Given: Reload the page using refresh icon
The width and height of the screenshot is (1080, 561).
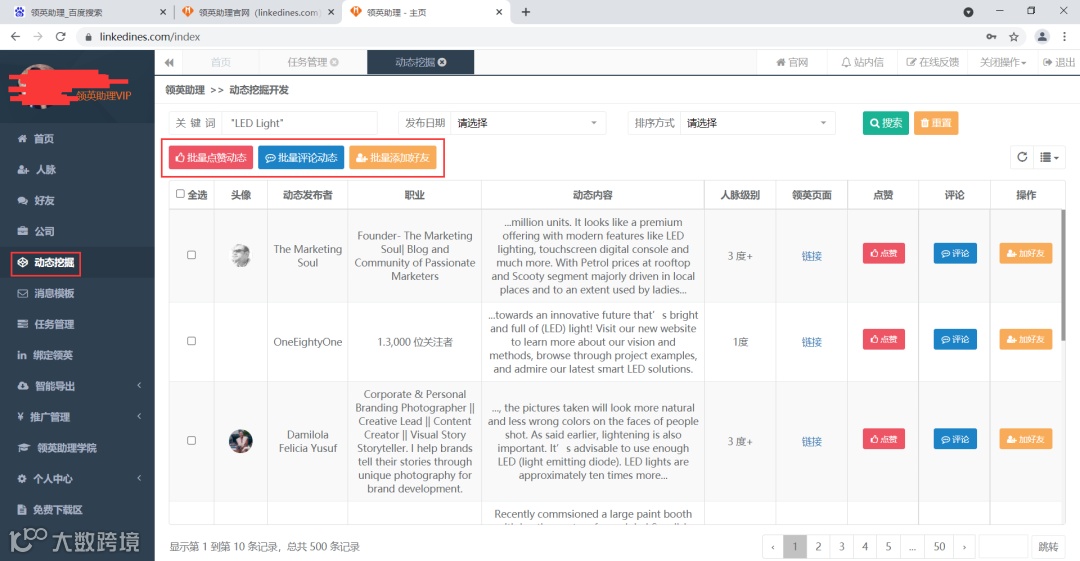Looking at the screenshot, I should [x=61, y=37].
